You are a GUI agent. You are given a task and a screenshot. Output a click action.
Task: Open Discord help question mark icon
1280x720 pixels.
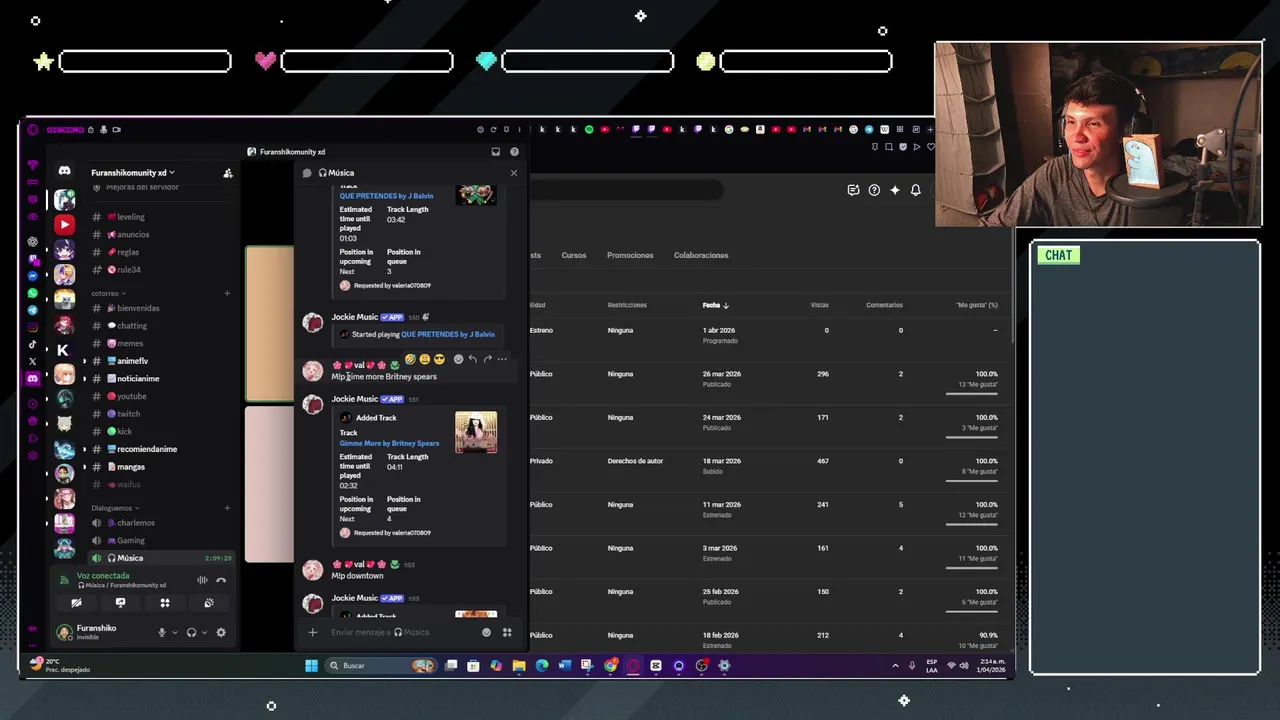coord(514,152)
